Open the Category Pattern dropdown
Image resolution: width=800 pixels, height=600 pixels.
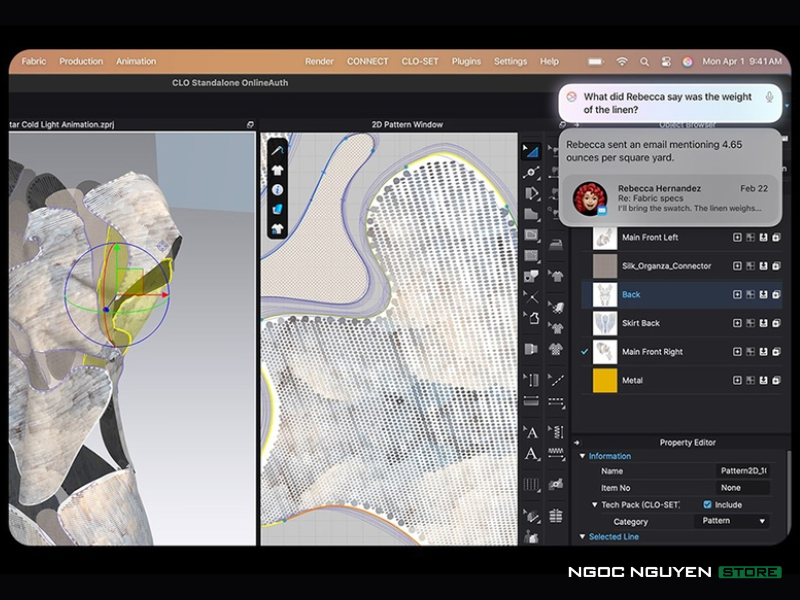[732, 521]
